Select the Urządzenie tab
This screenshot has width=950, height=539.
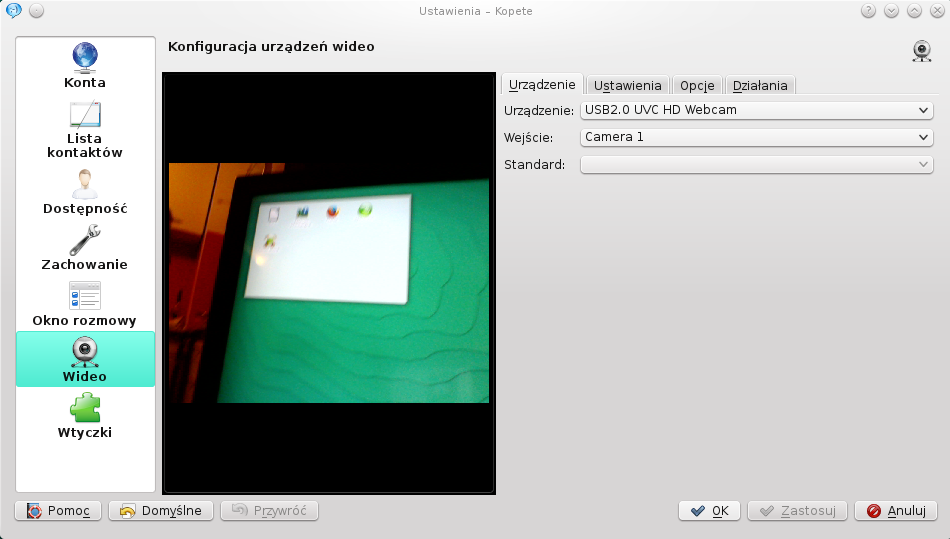point(541,85)
